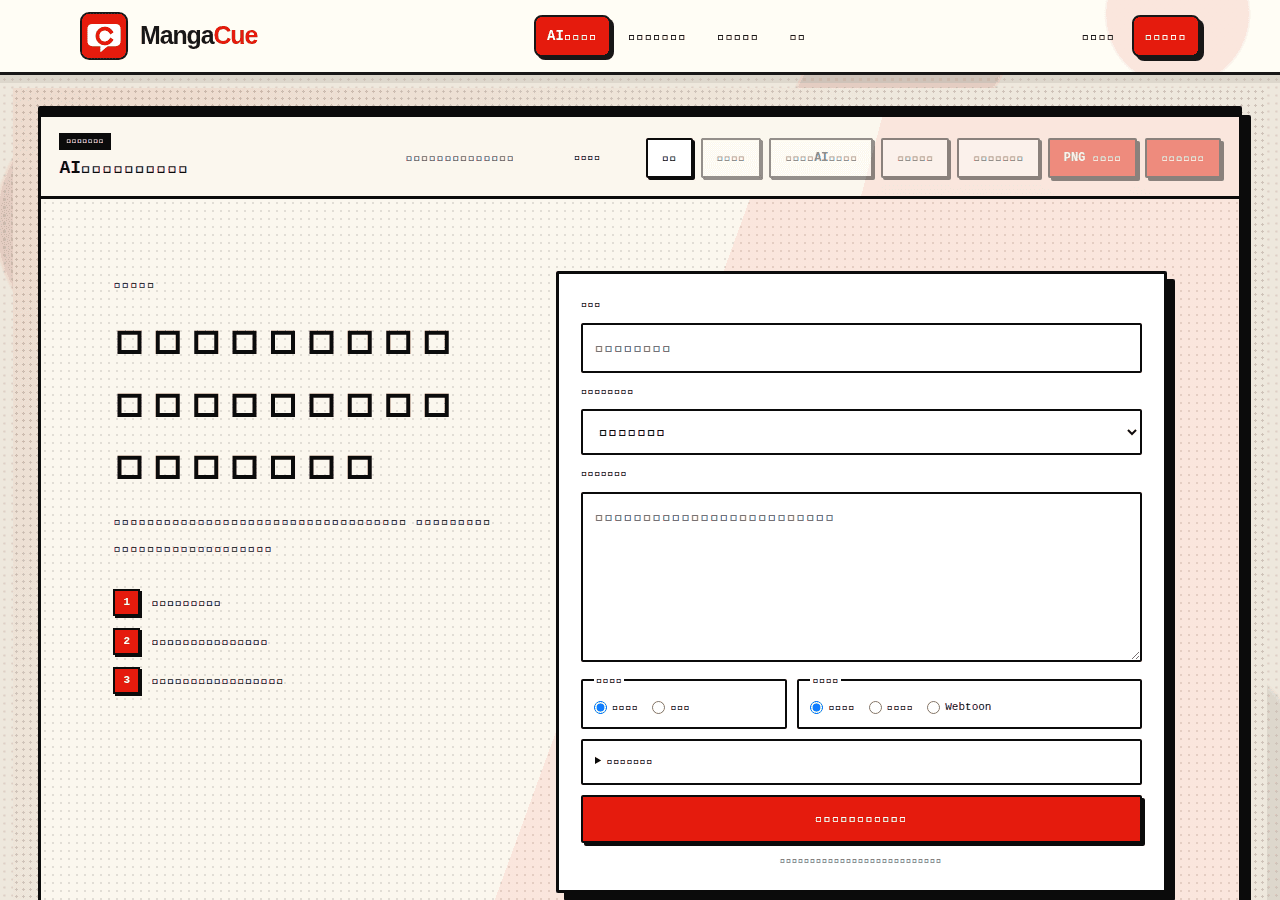Expand the collapsed section with the triangle arrow
Image resolution: width=1280 pixels, height=900 pixels.
pos(861,762)
